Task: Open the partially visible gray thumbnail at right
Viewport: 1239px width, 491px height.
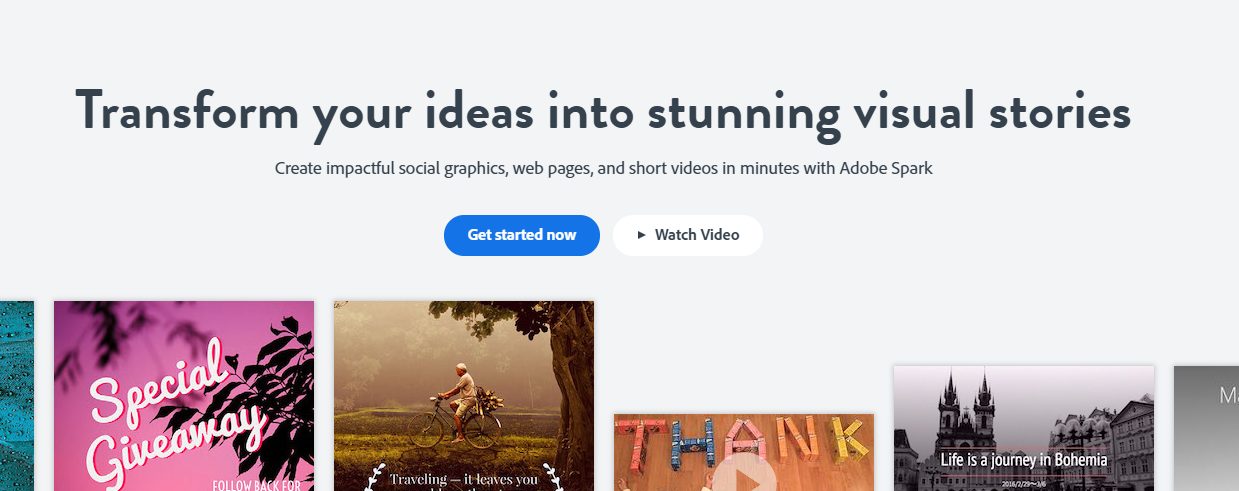Action: [x=1206, y=428]
